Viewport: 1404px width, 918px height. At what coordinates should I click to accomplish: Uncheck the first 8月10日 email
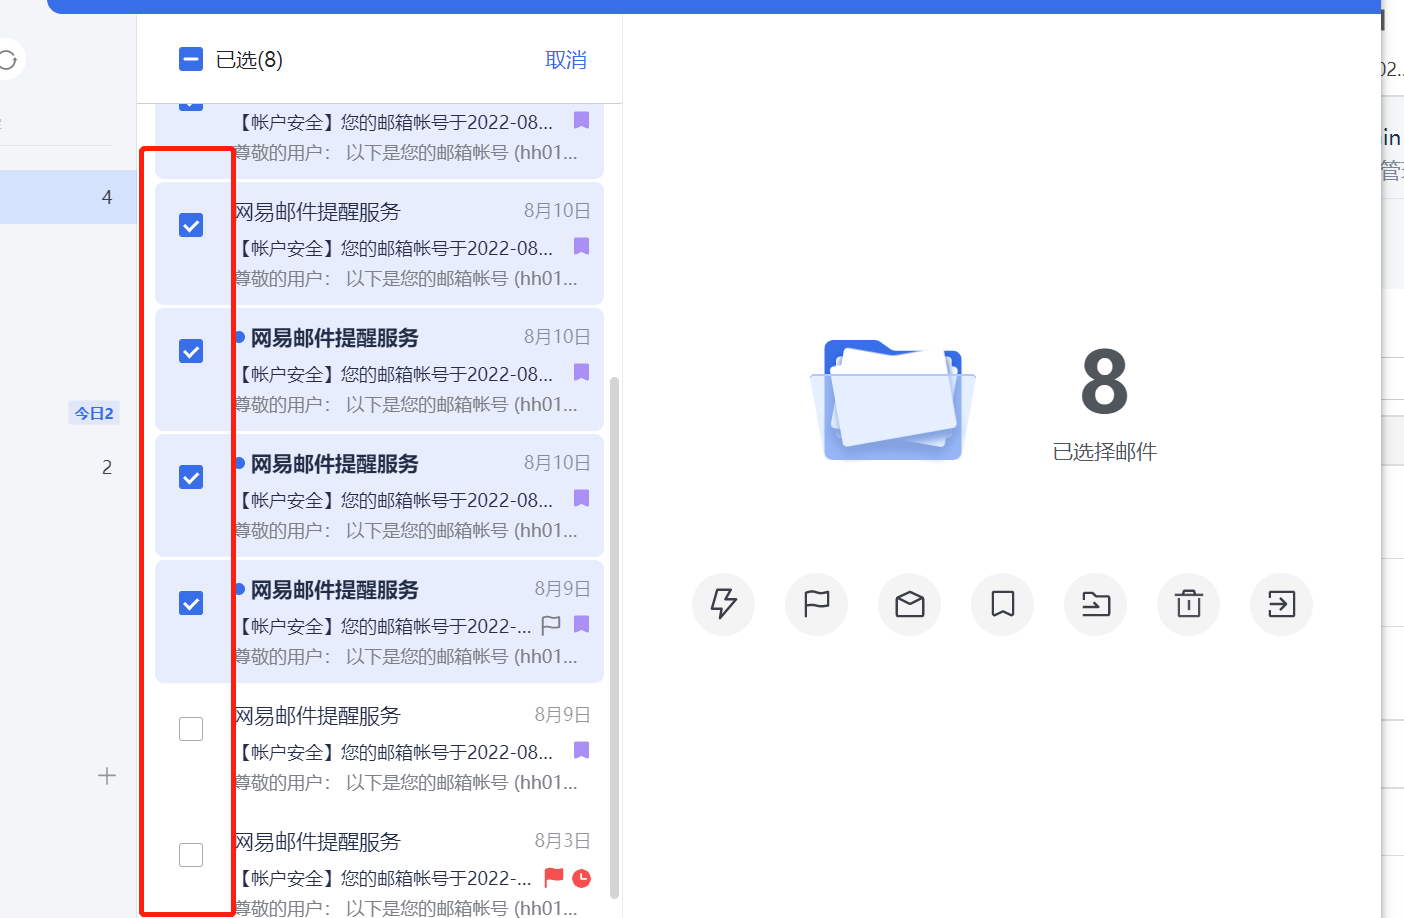(x=190, y=225)
